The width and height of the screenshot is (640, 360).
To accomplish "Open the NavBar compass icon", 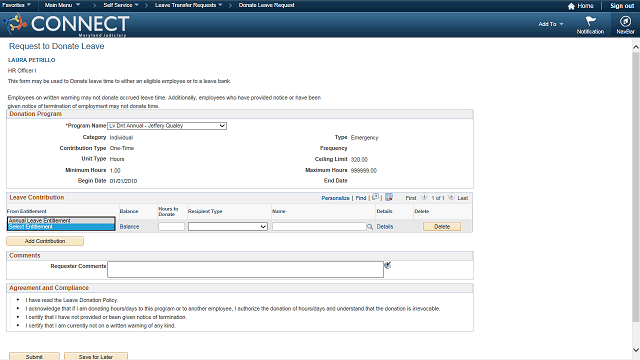I will [625, 21].
